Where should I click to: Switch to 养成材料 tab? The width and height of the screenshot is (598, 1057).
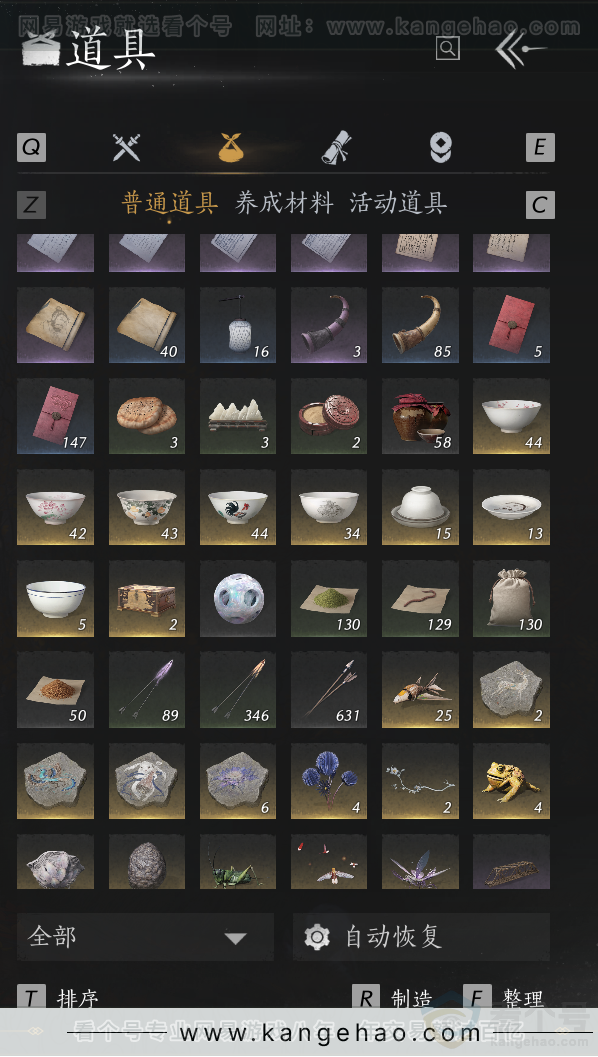(x=284, y=203)
